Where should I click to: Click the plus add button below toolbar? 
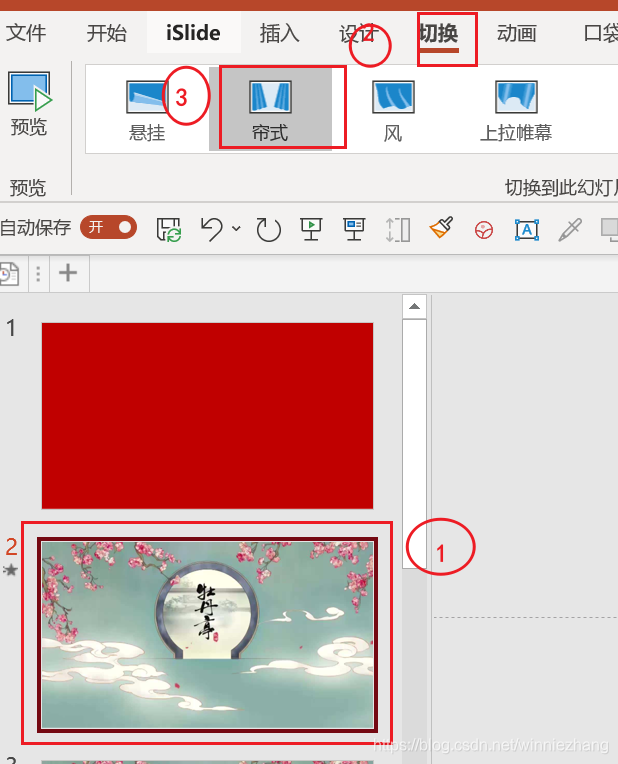pos(68,273)
